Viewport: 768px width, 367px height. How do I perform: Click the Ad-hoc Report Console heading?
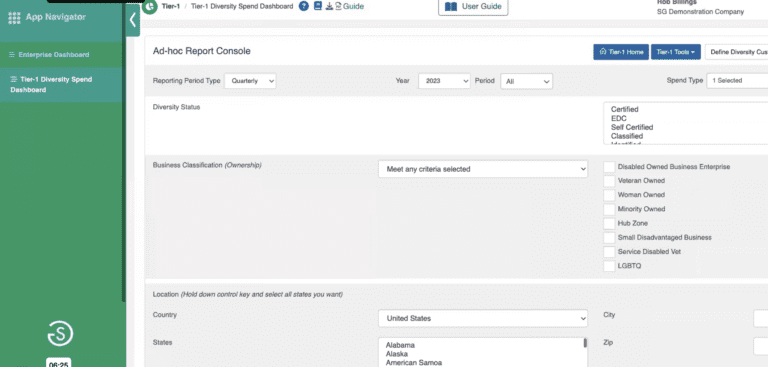click(x=202, y=51)
